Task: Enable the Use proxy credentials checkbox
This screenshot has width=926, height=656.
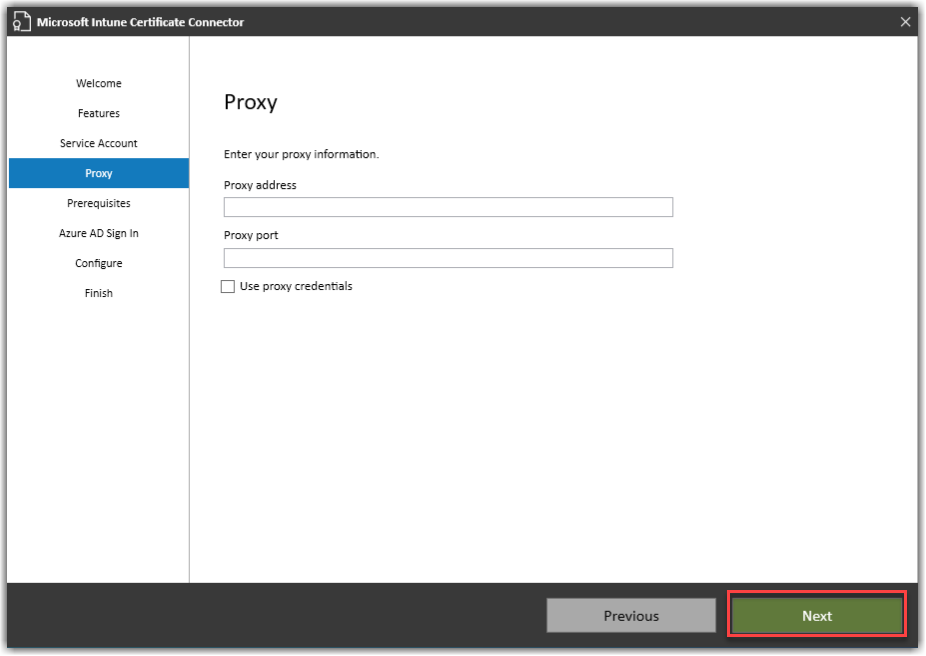Action: [x=228, y=286]
